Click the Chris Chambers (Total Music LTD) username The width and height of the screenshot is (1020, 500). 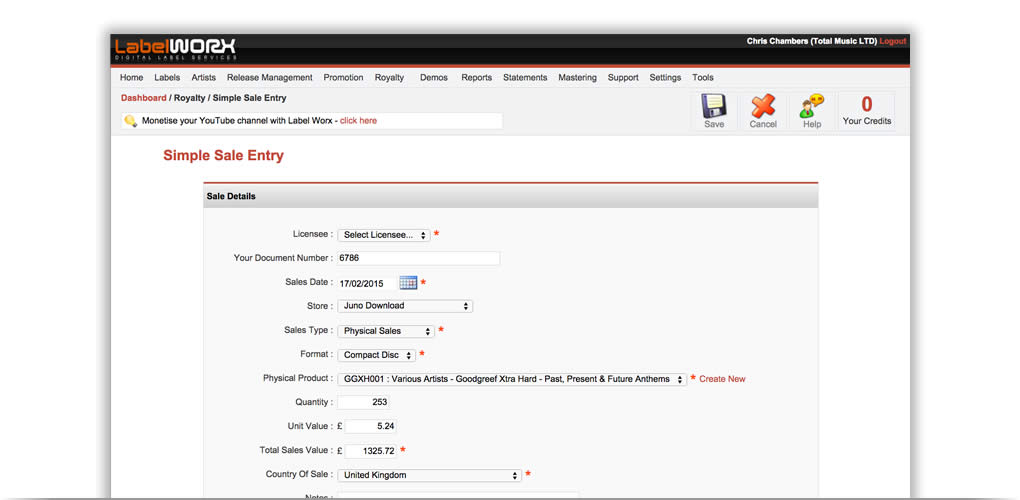coord(812,41)
